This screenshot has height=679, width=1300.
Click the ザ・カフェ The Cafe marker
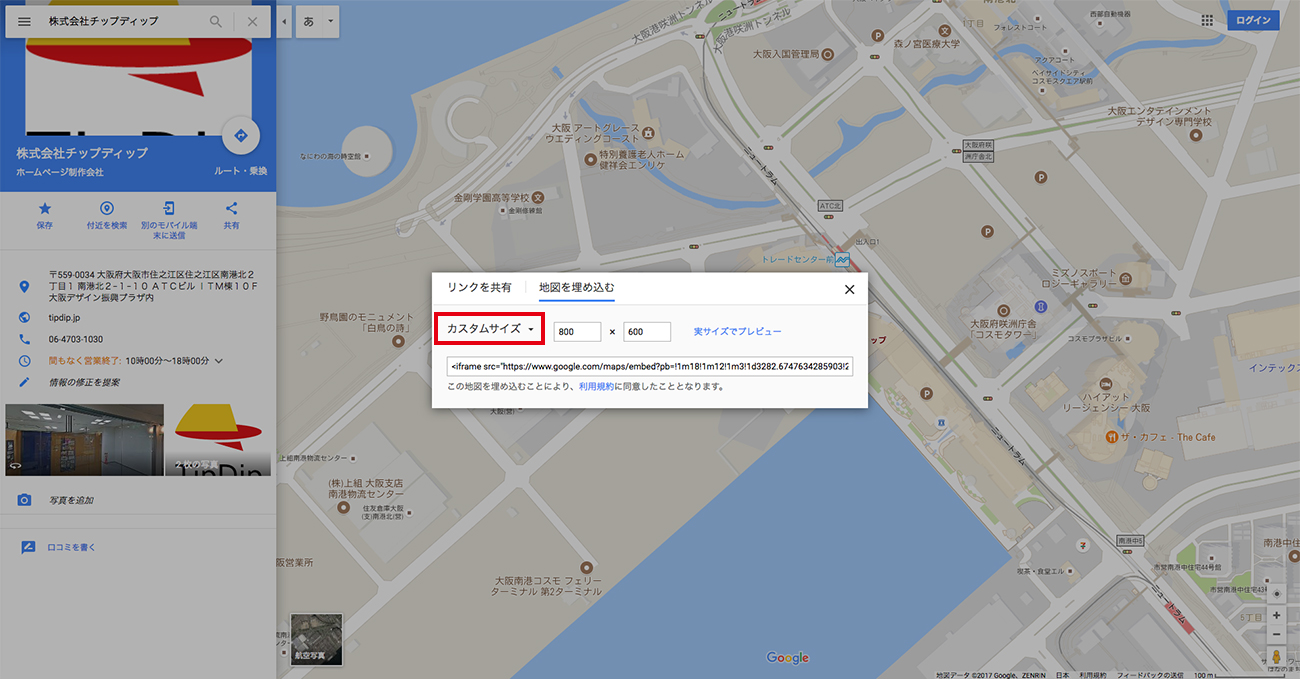point(1111,437)
